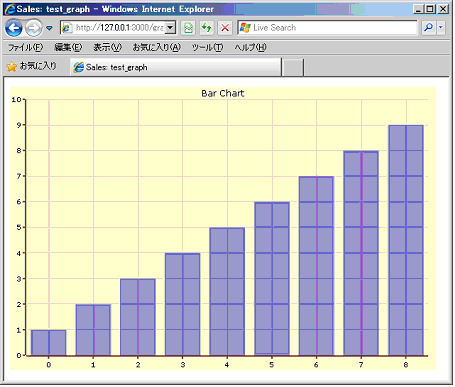
Task: Go back with the blue Back arrow
Action: (x=14, y=28)
